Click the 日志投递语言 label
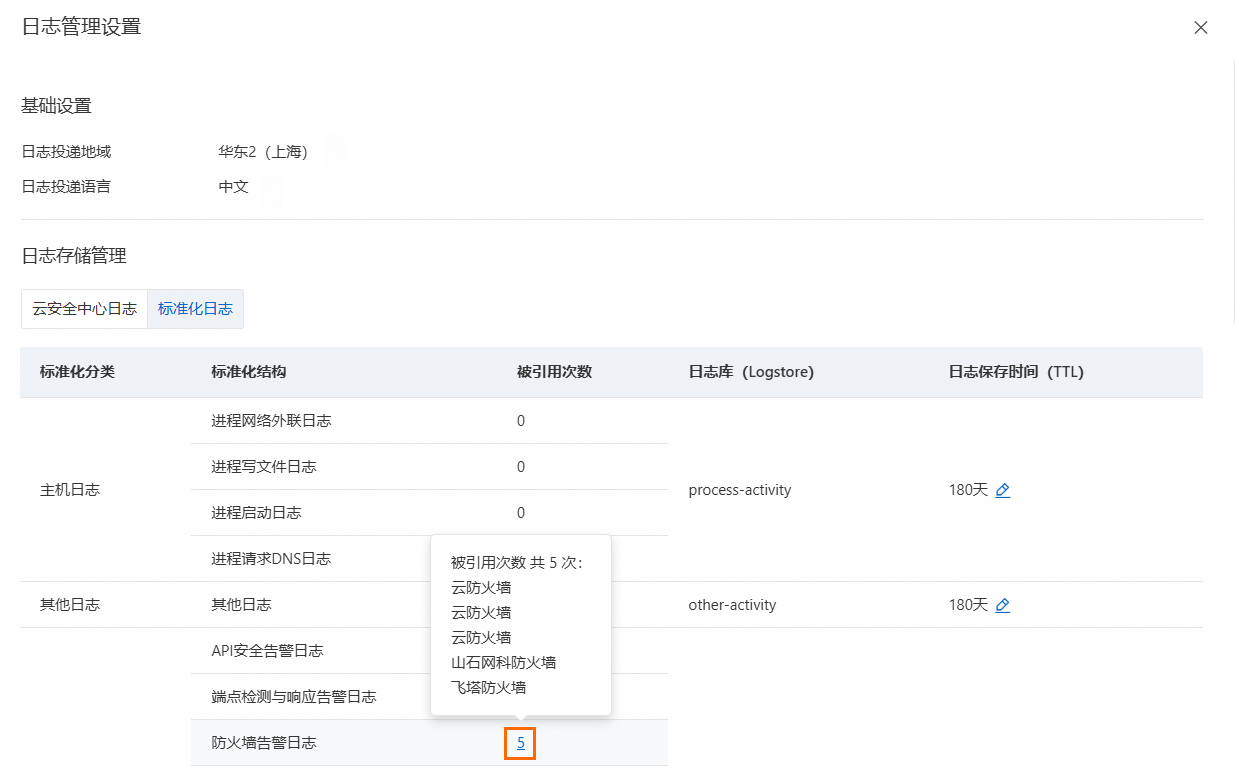The width and height of the screenshot is (1235, 768). tap(66, 186)
